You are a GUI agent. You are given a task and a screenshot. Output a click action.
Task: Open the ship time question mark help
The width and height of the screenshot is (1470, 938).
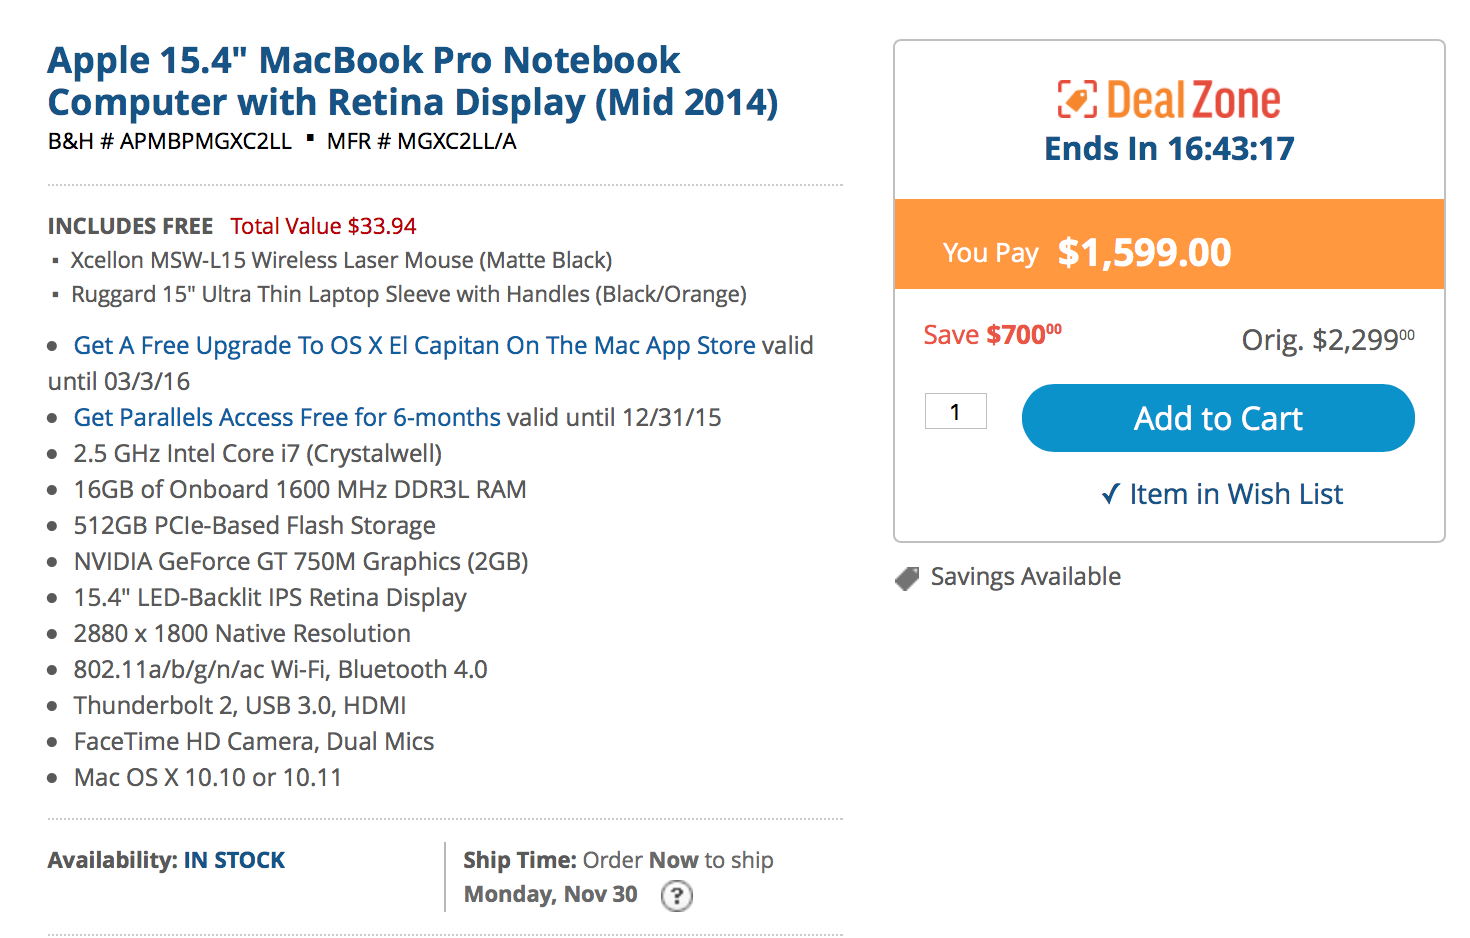[677, 895]
